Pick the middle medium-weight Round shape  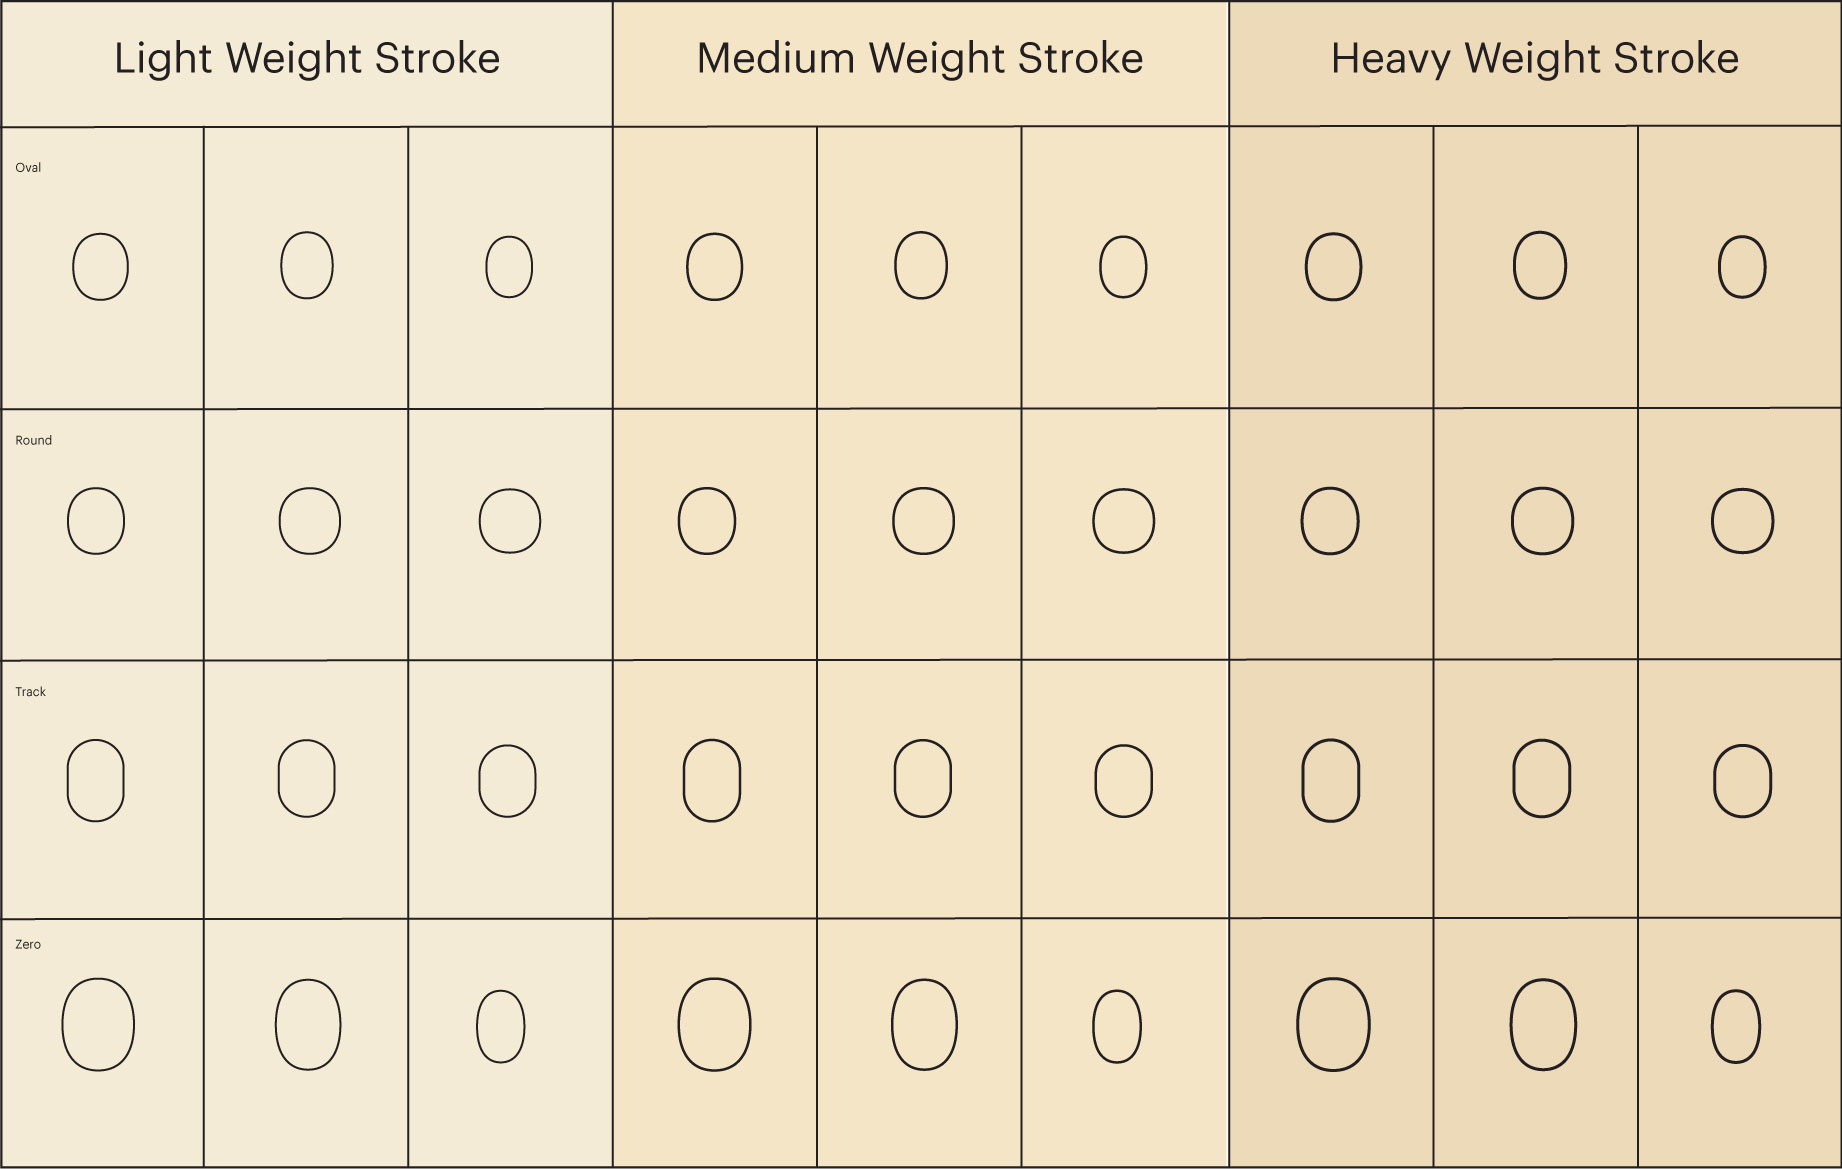(923, 521)
